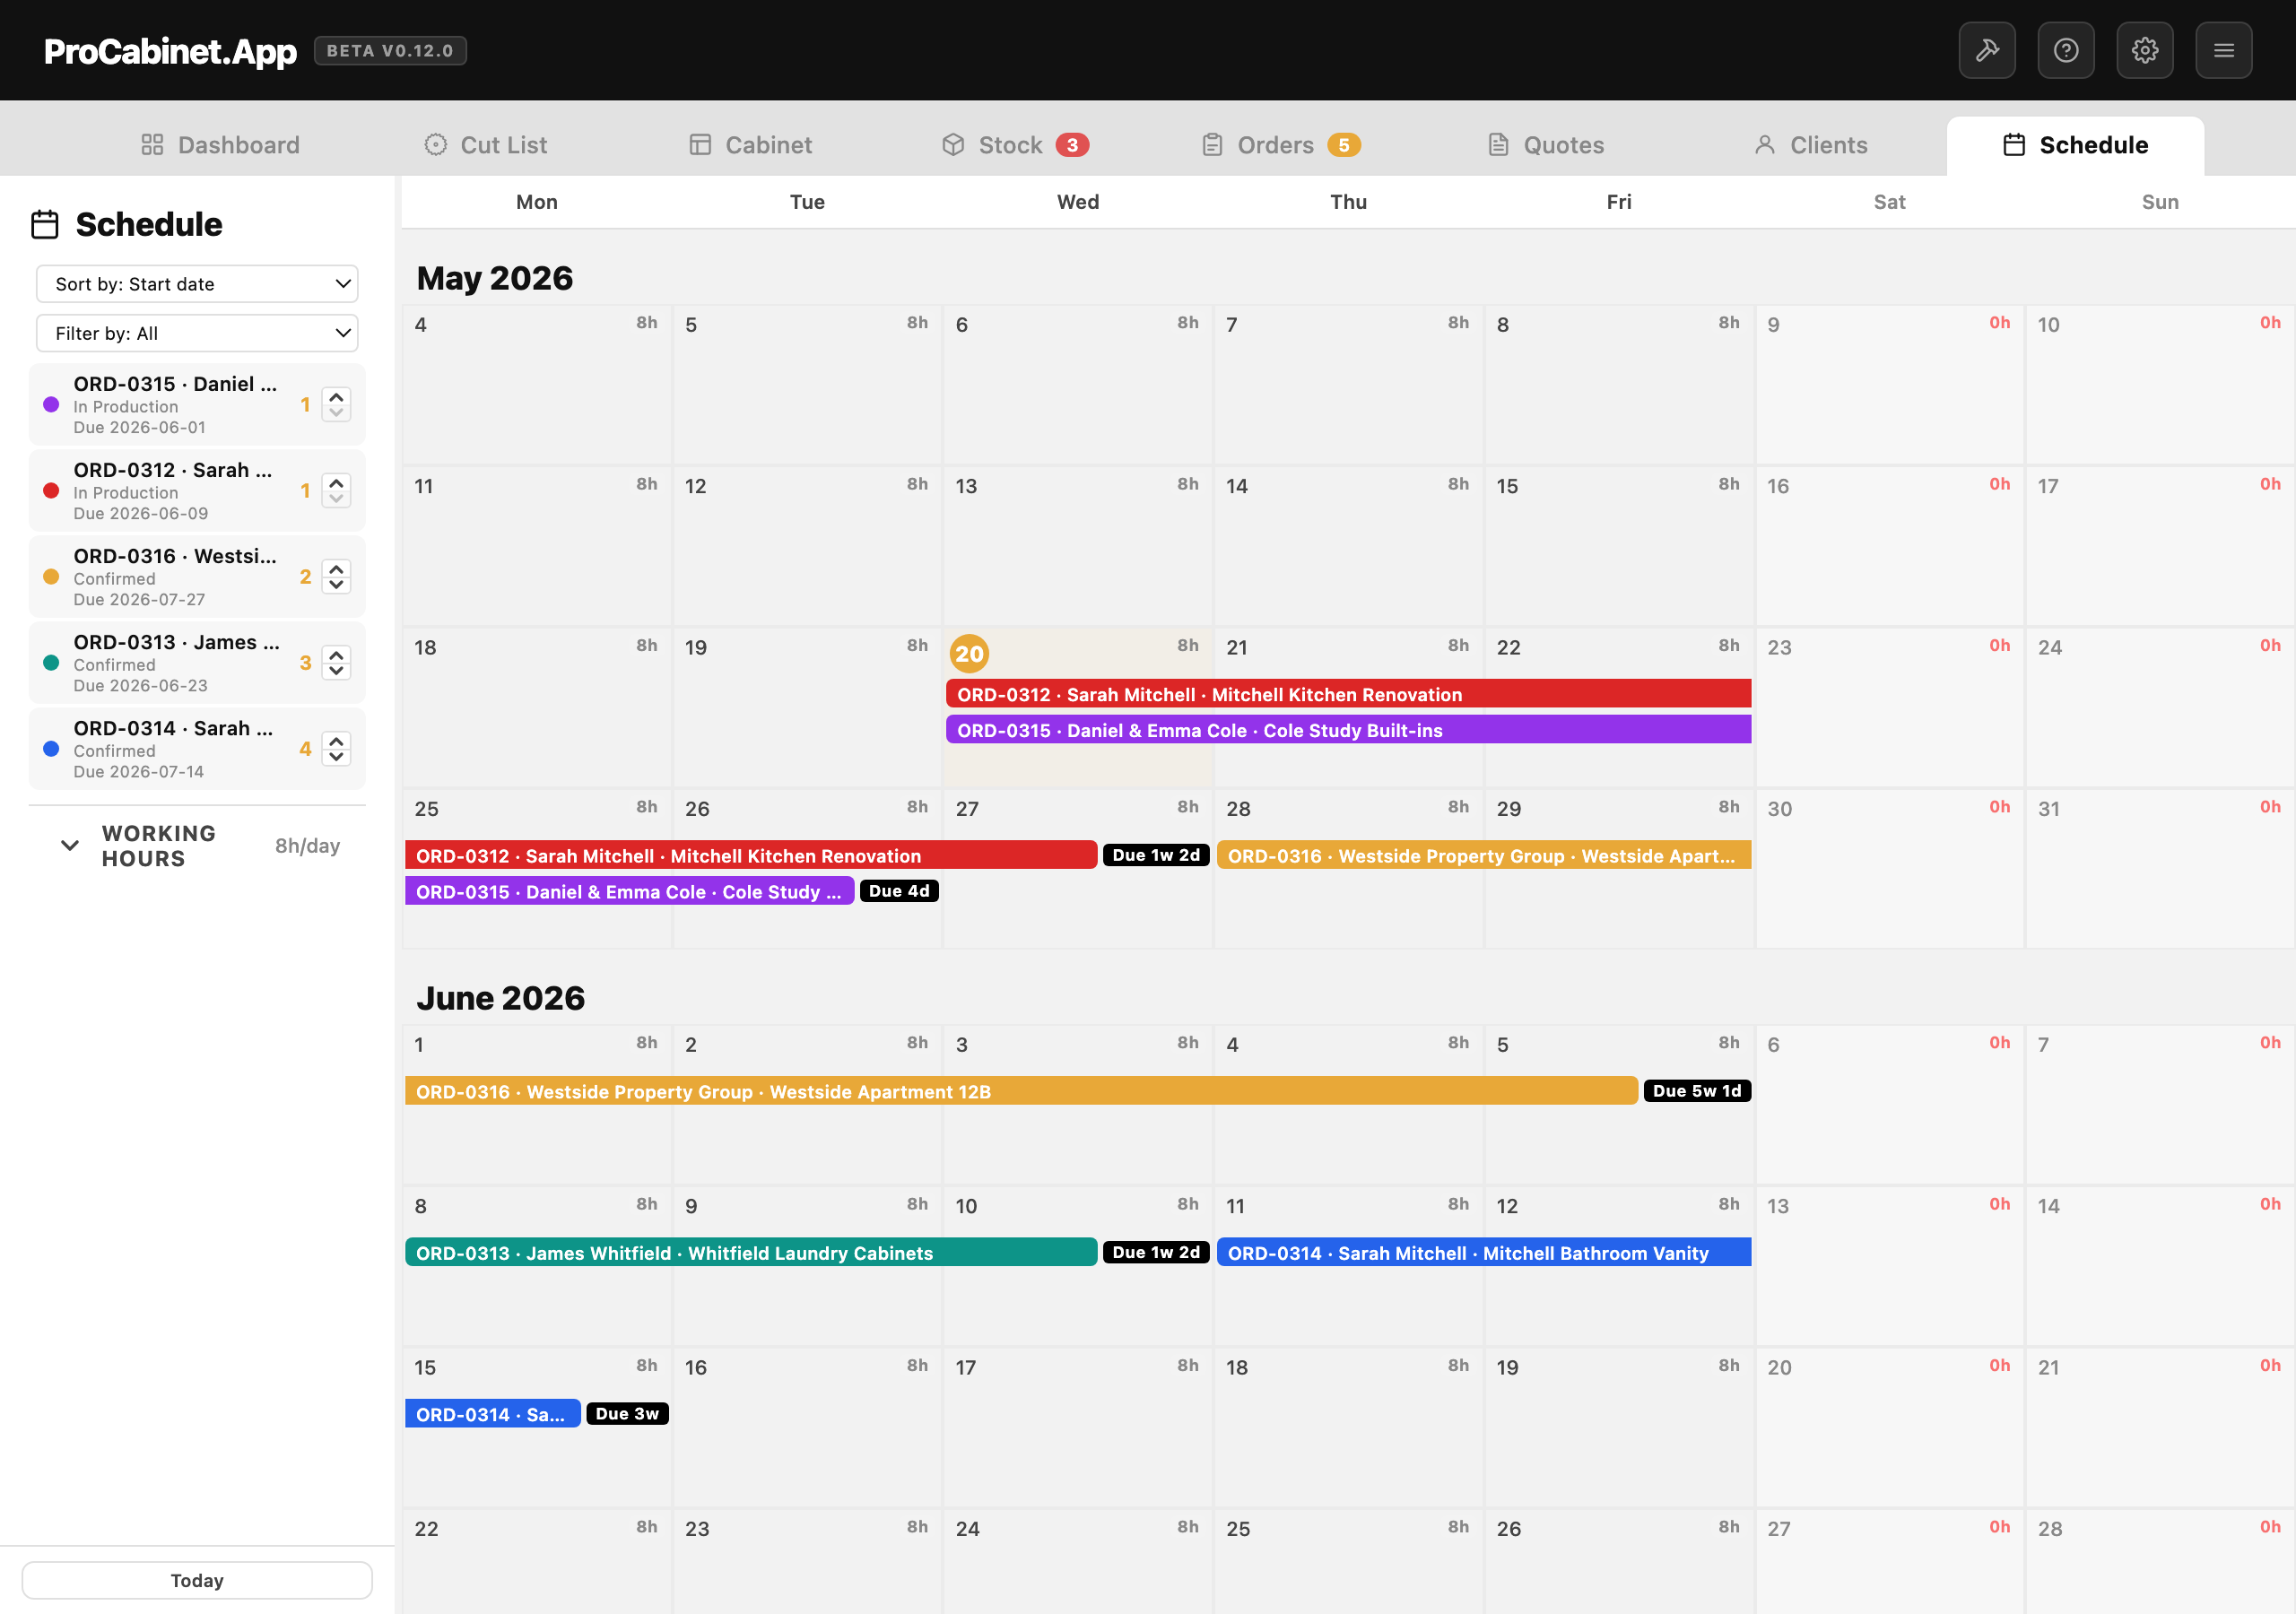
Task: Click purple color dot of ORD-0315
Action: pyautogui.click(x=51, y=405)
